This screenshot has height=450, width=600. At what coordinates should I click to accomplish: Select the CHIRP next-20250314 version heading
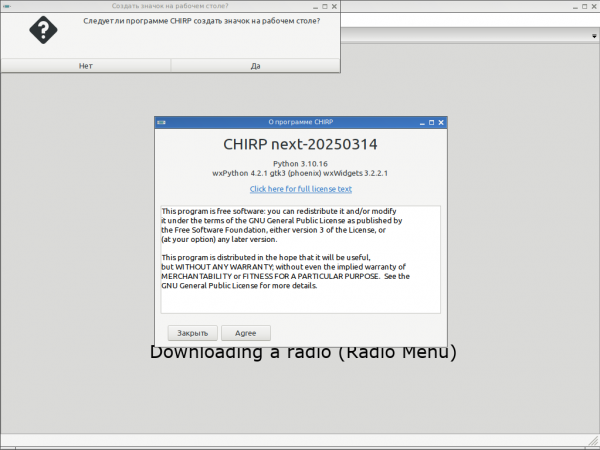[300, 144]
